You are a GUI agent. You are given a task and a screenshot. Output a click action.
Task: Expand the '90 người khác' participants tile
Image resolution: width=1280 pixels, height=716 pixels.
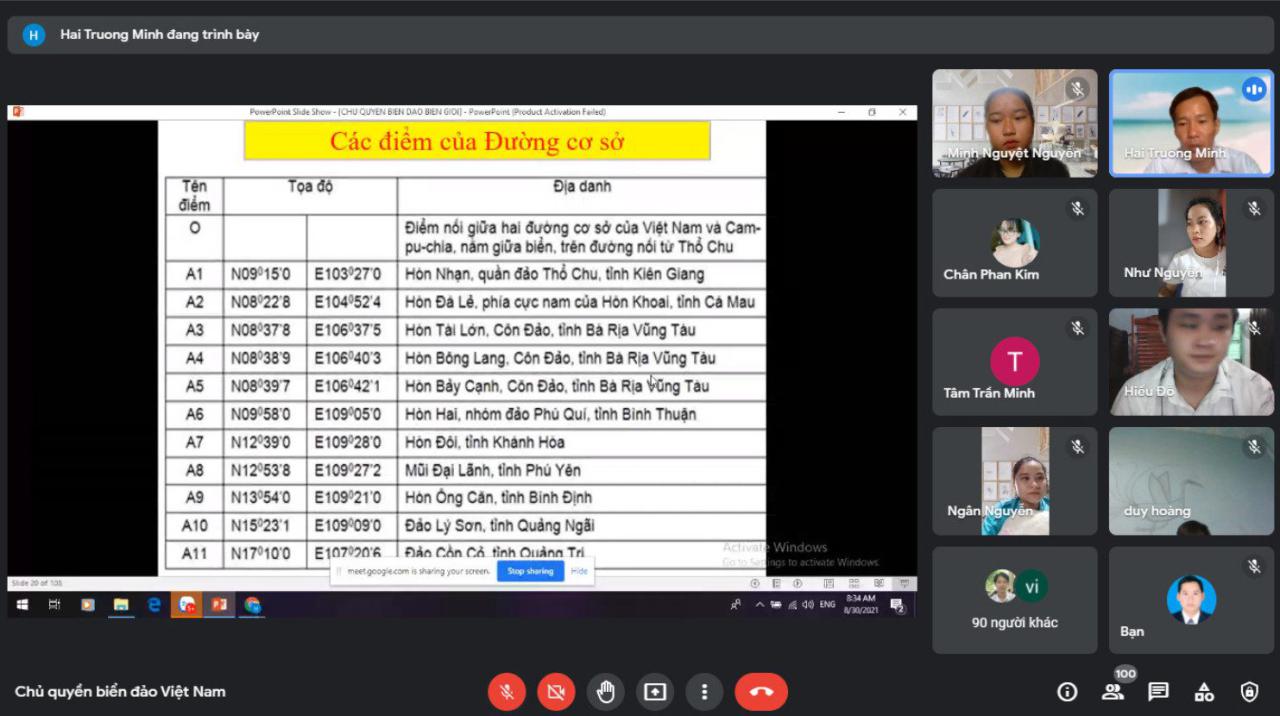pos(1014,600)
